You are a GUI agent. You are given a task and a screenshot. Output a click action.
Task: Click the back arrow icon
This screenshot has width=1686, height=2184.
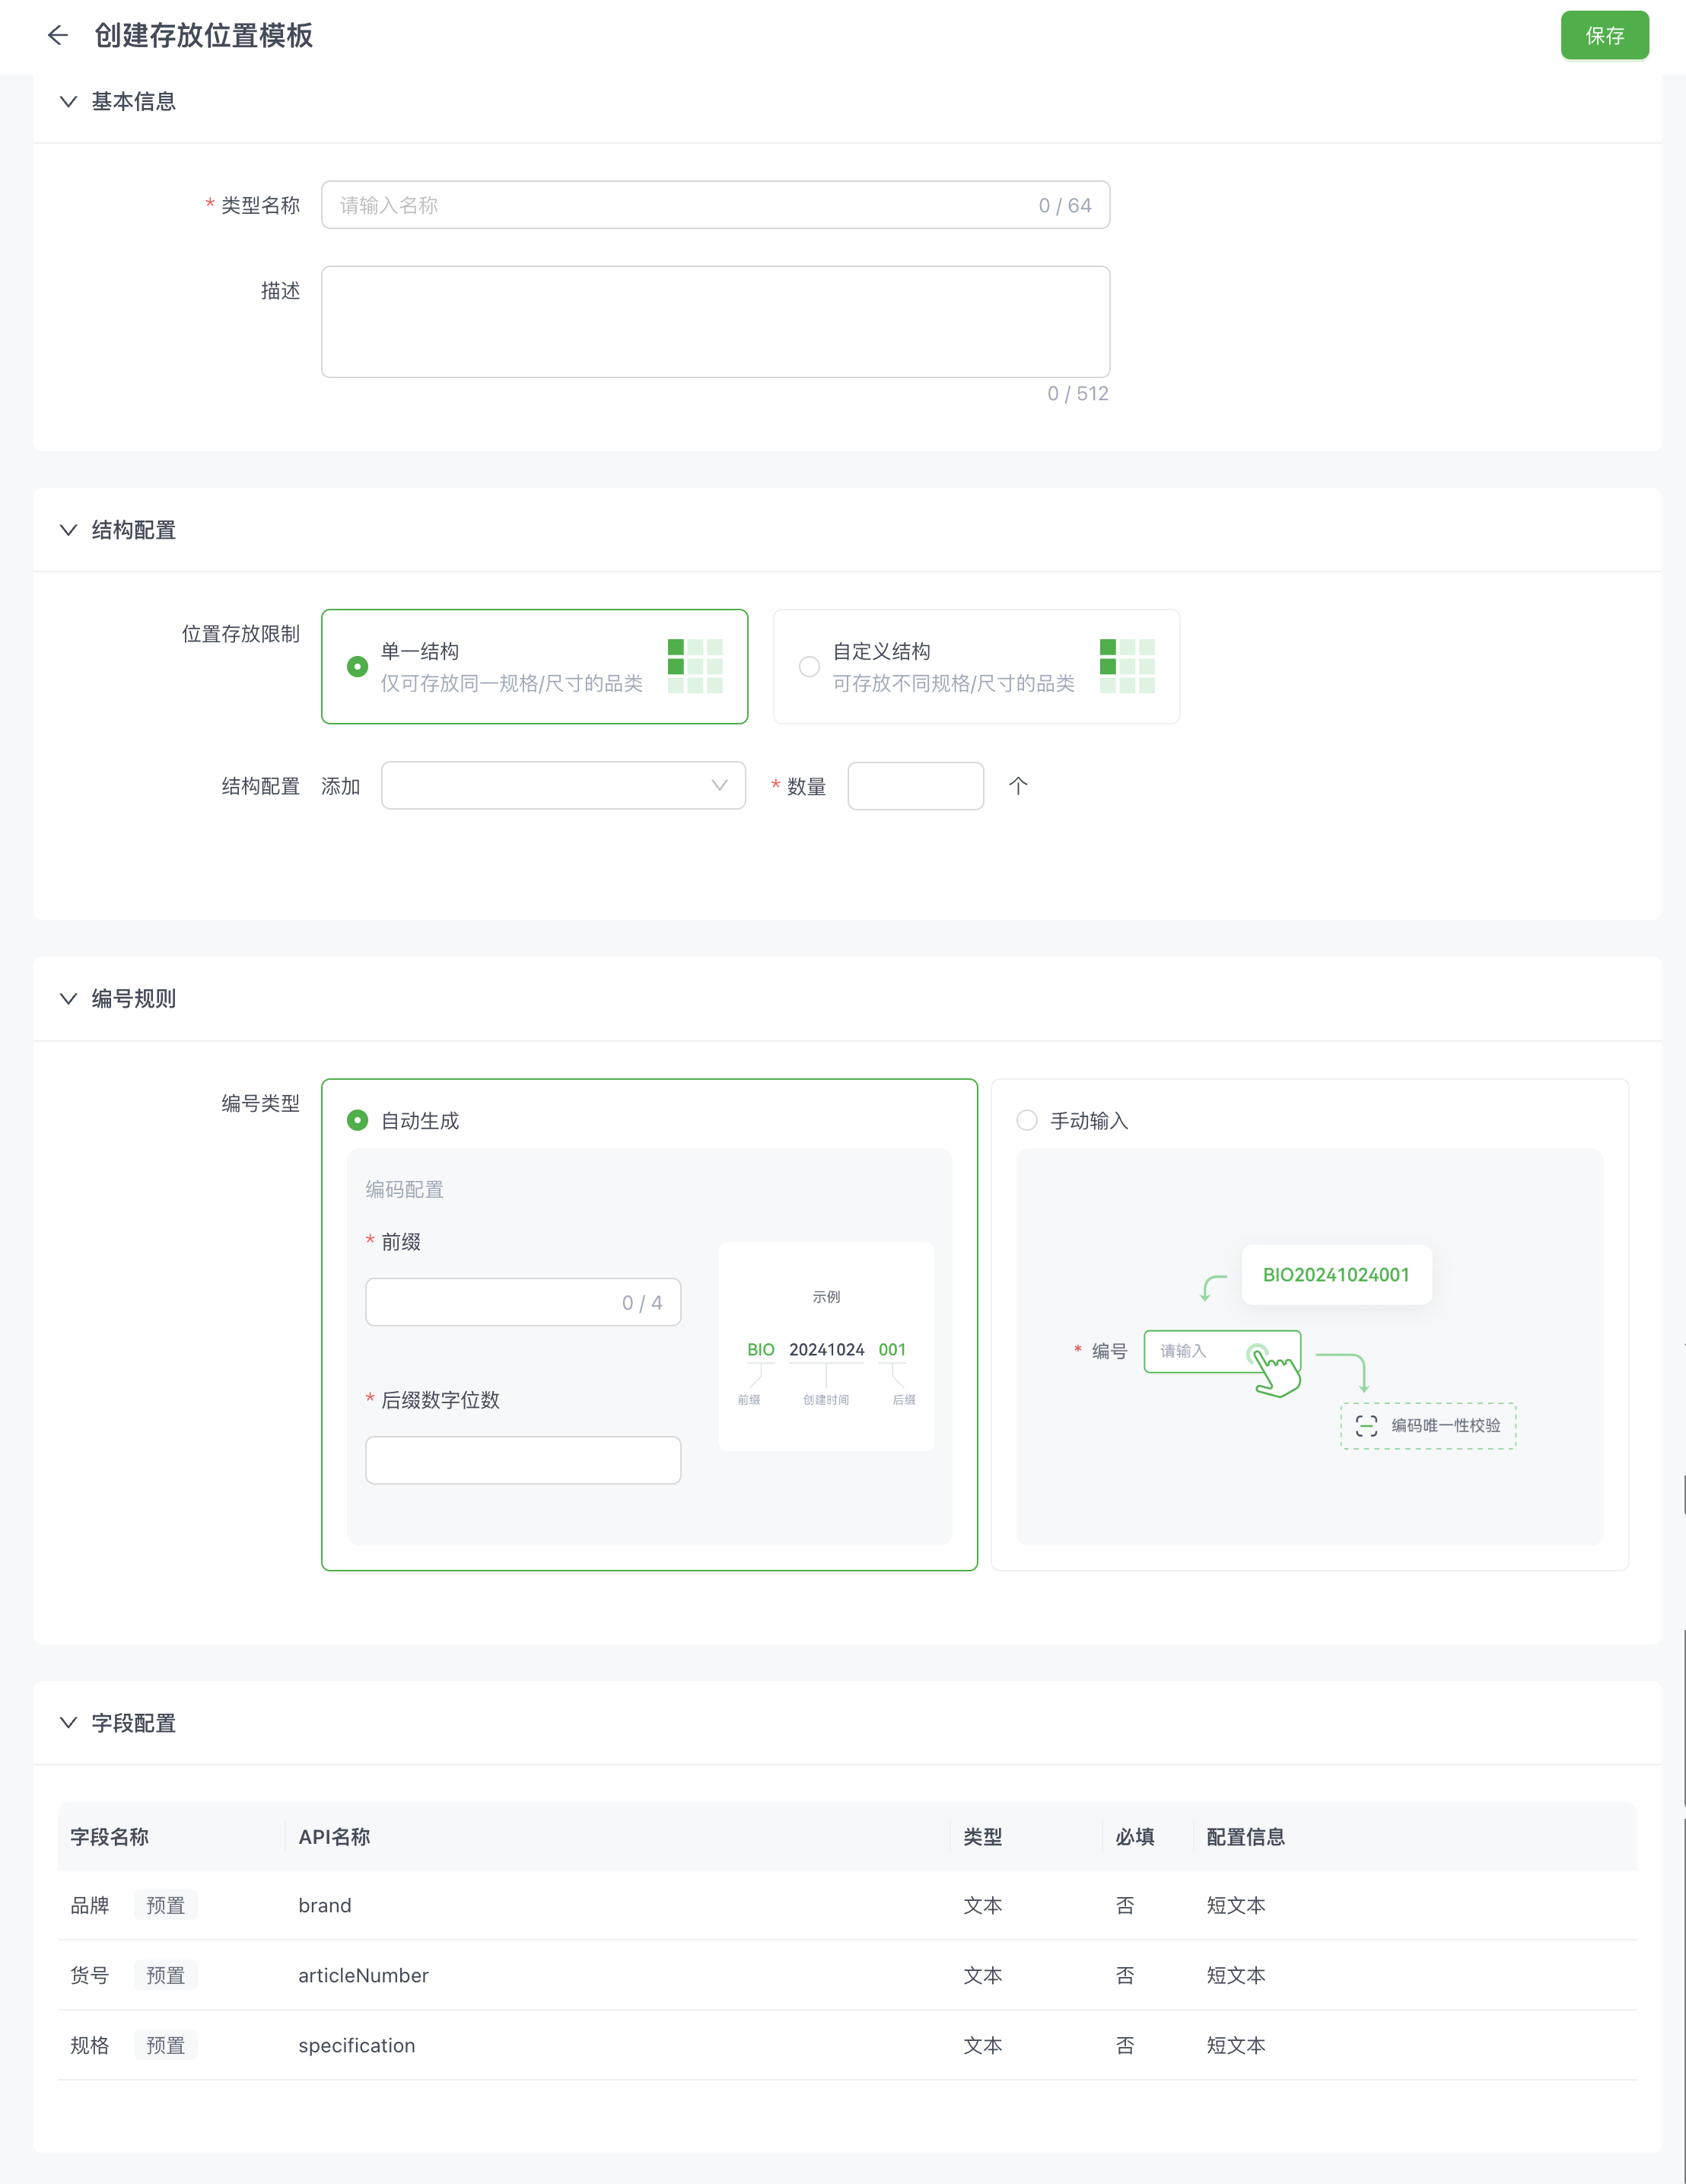[x=57, y=36]
